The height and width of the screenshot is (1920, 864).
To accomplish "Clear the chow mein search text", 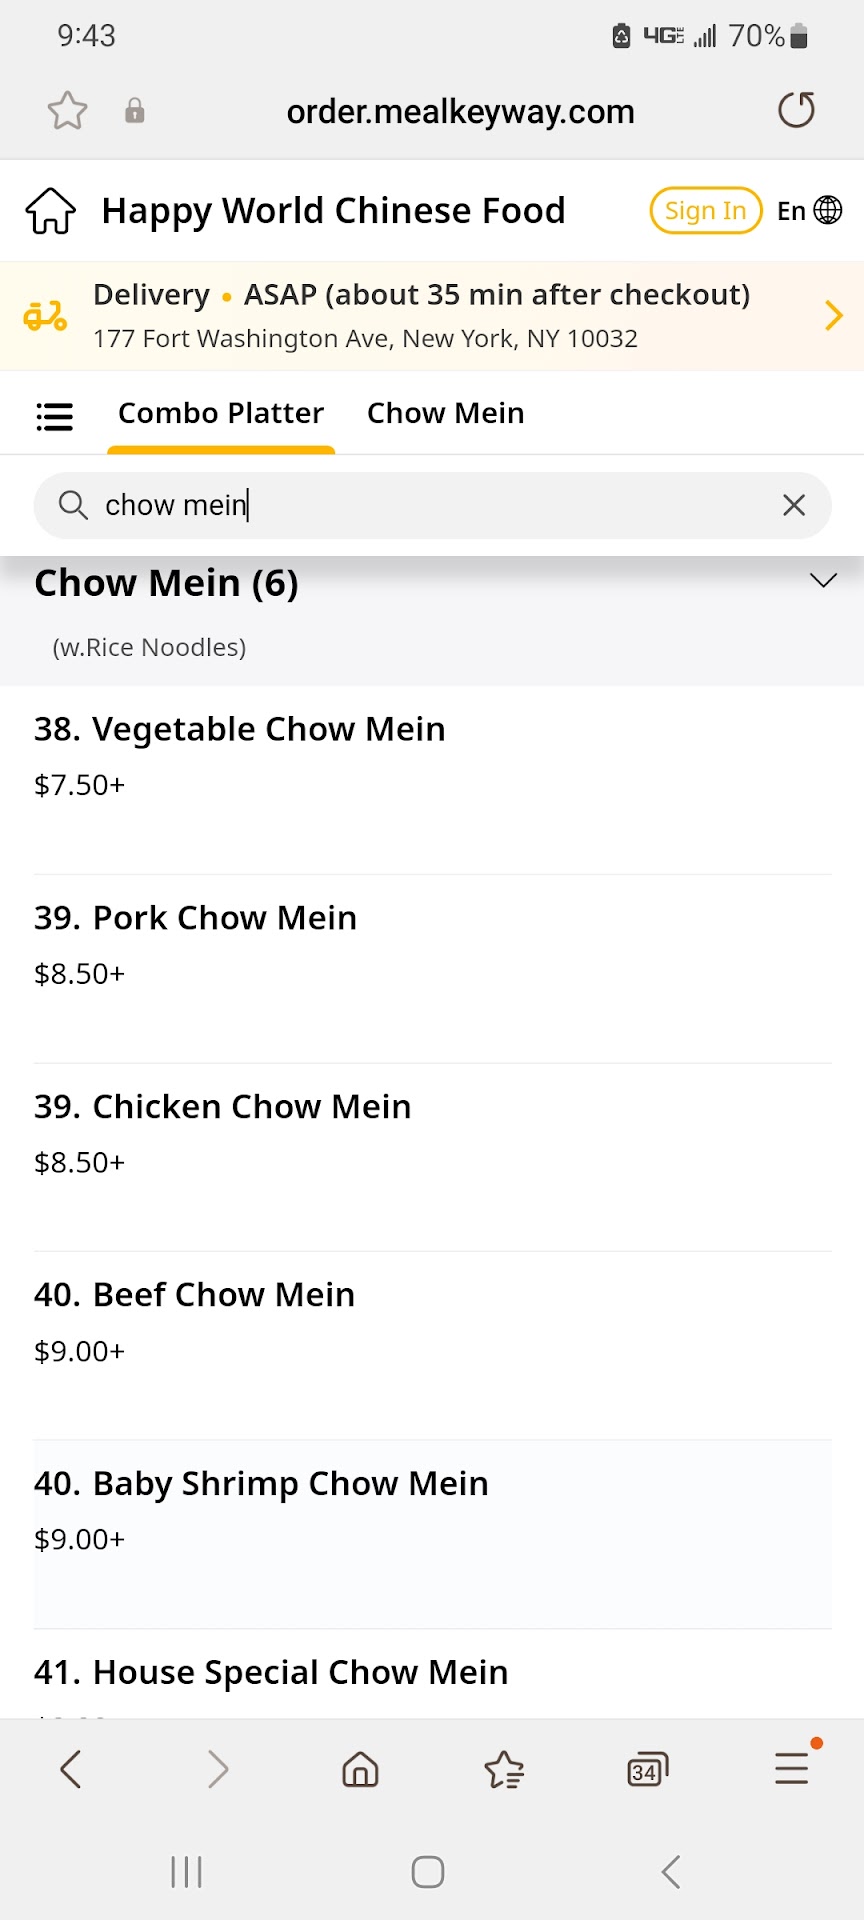I will tap(794, 506).
